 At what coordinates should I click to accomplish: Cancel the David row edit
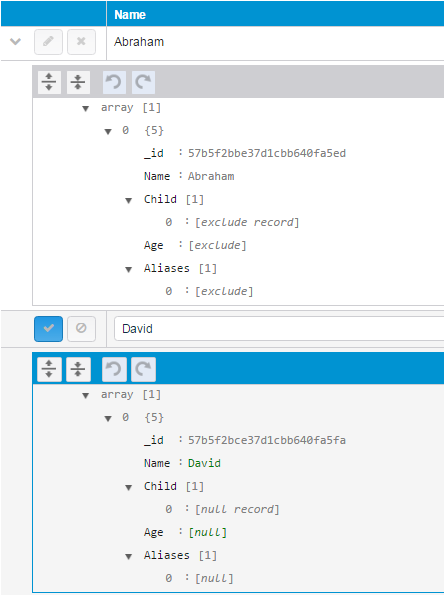[81, 329]
